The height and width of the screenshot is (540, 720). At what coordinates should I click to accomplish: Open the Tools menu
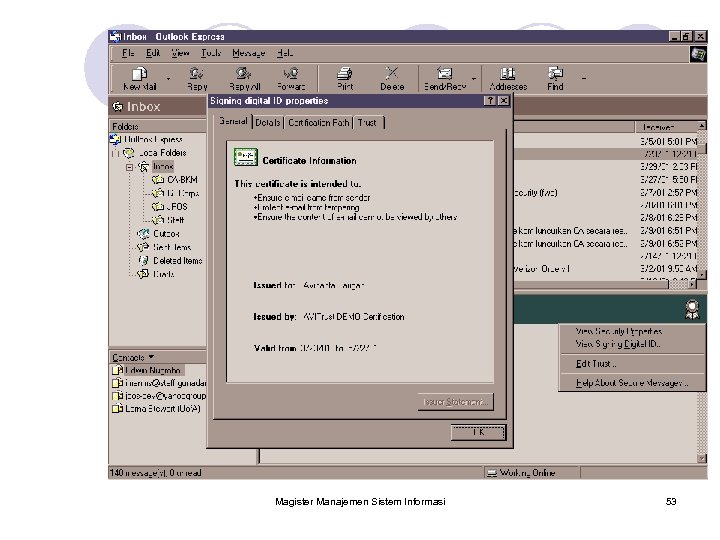[211, 53]
